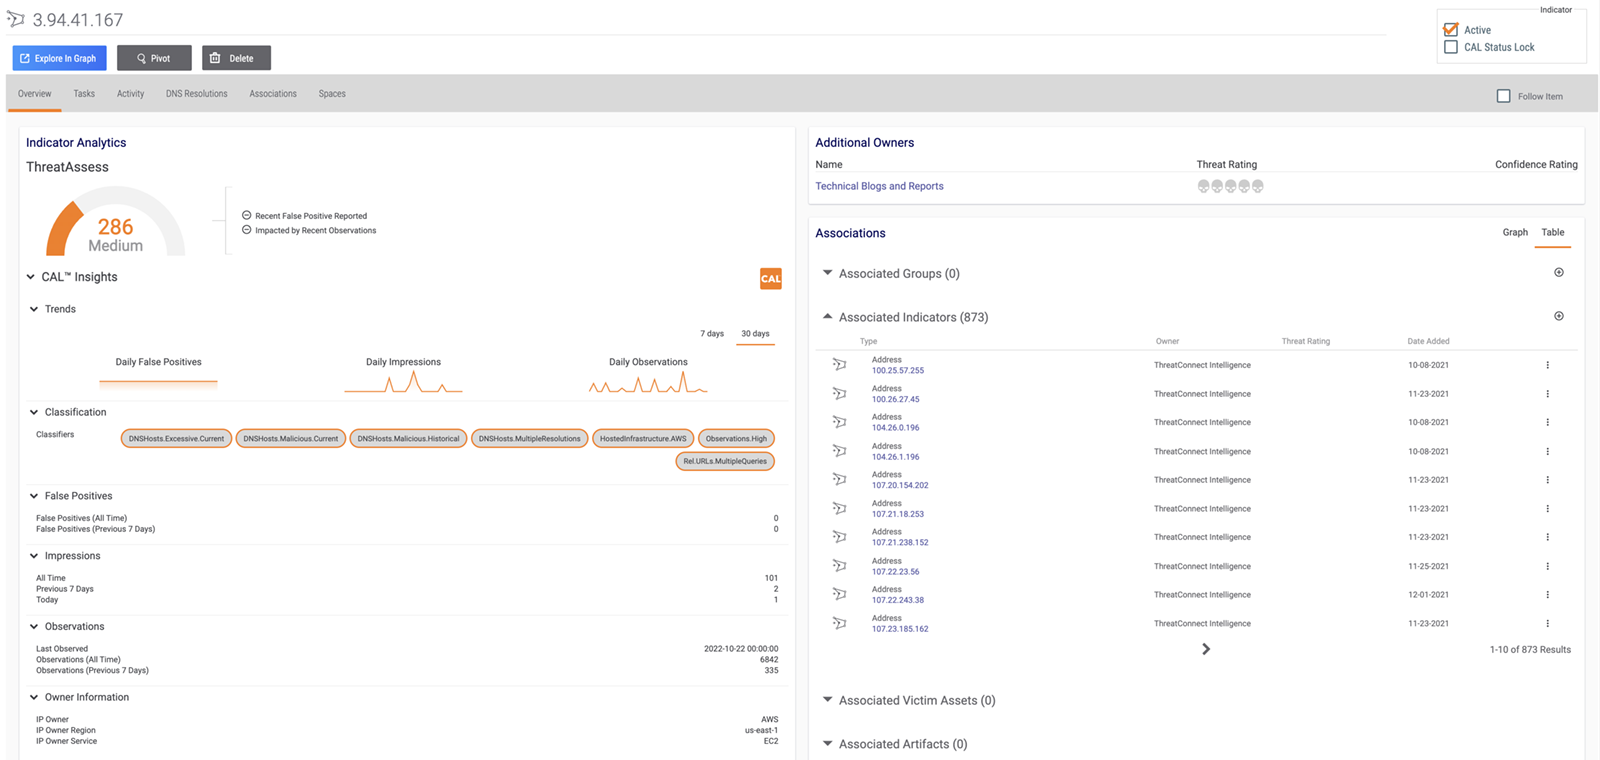This screenshot has height=760, width=1600.
Task: Click the orange CAL logo icon
Action: [770, 279]
